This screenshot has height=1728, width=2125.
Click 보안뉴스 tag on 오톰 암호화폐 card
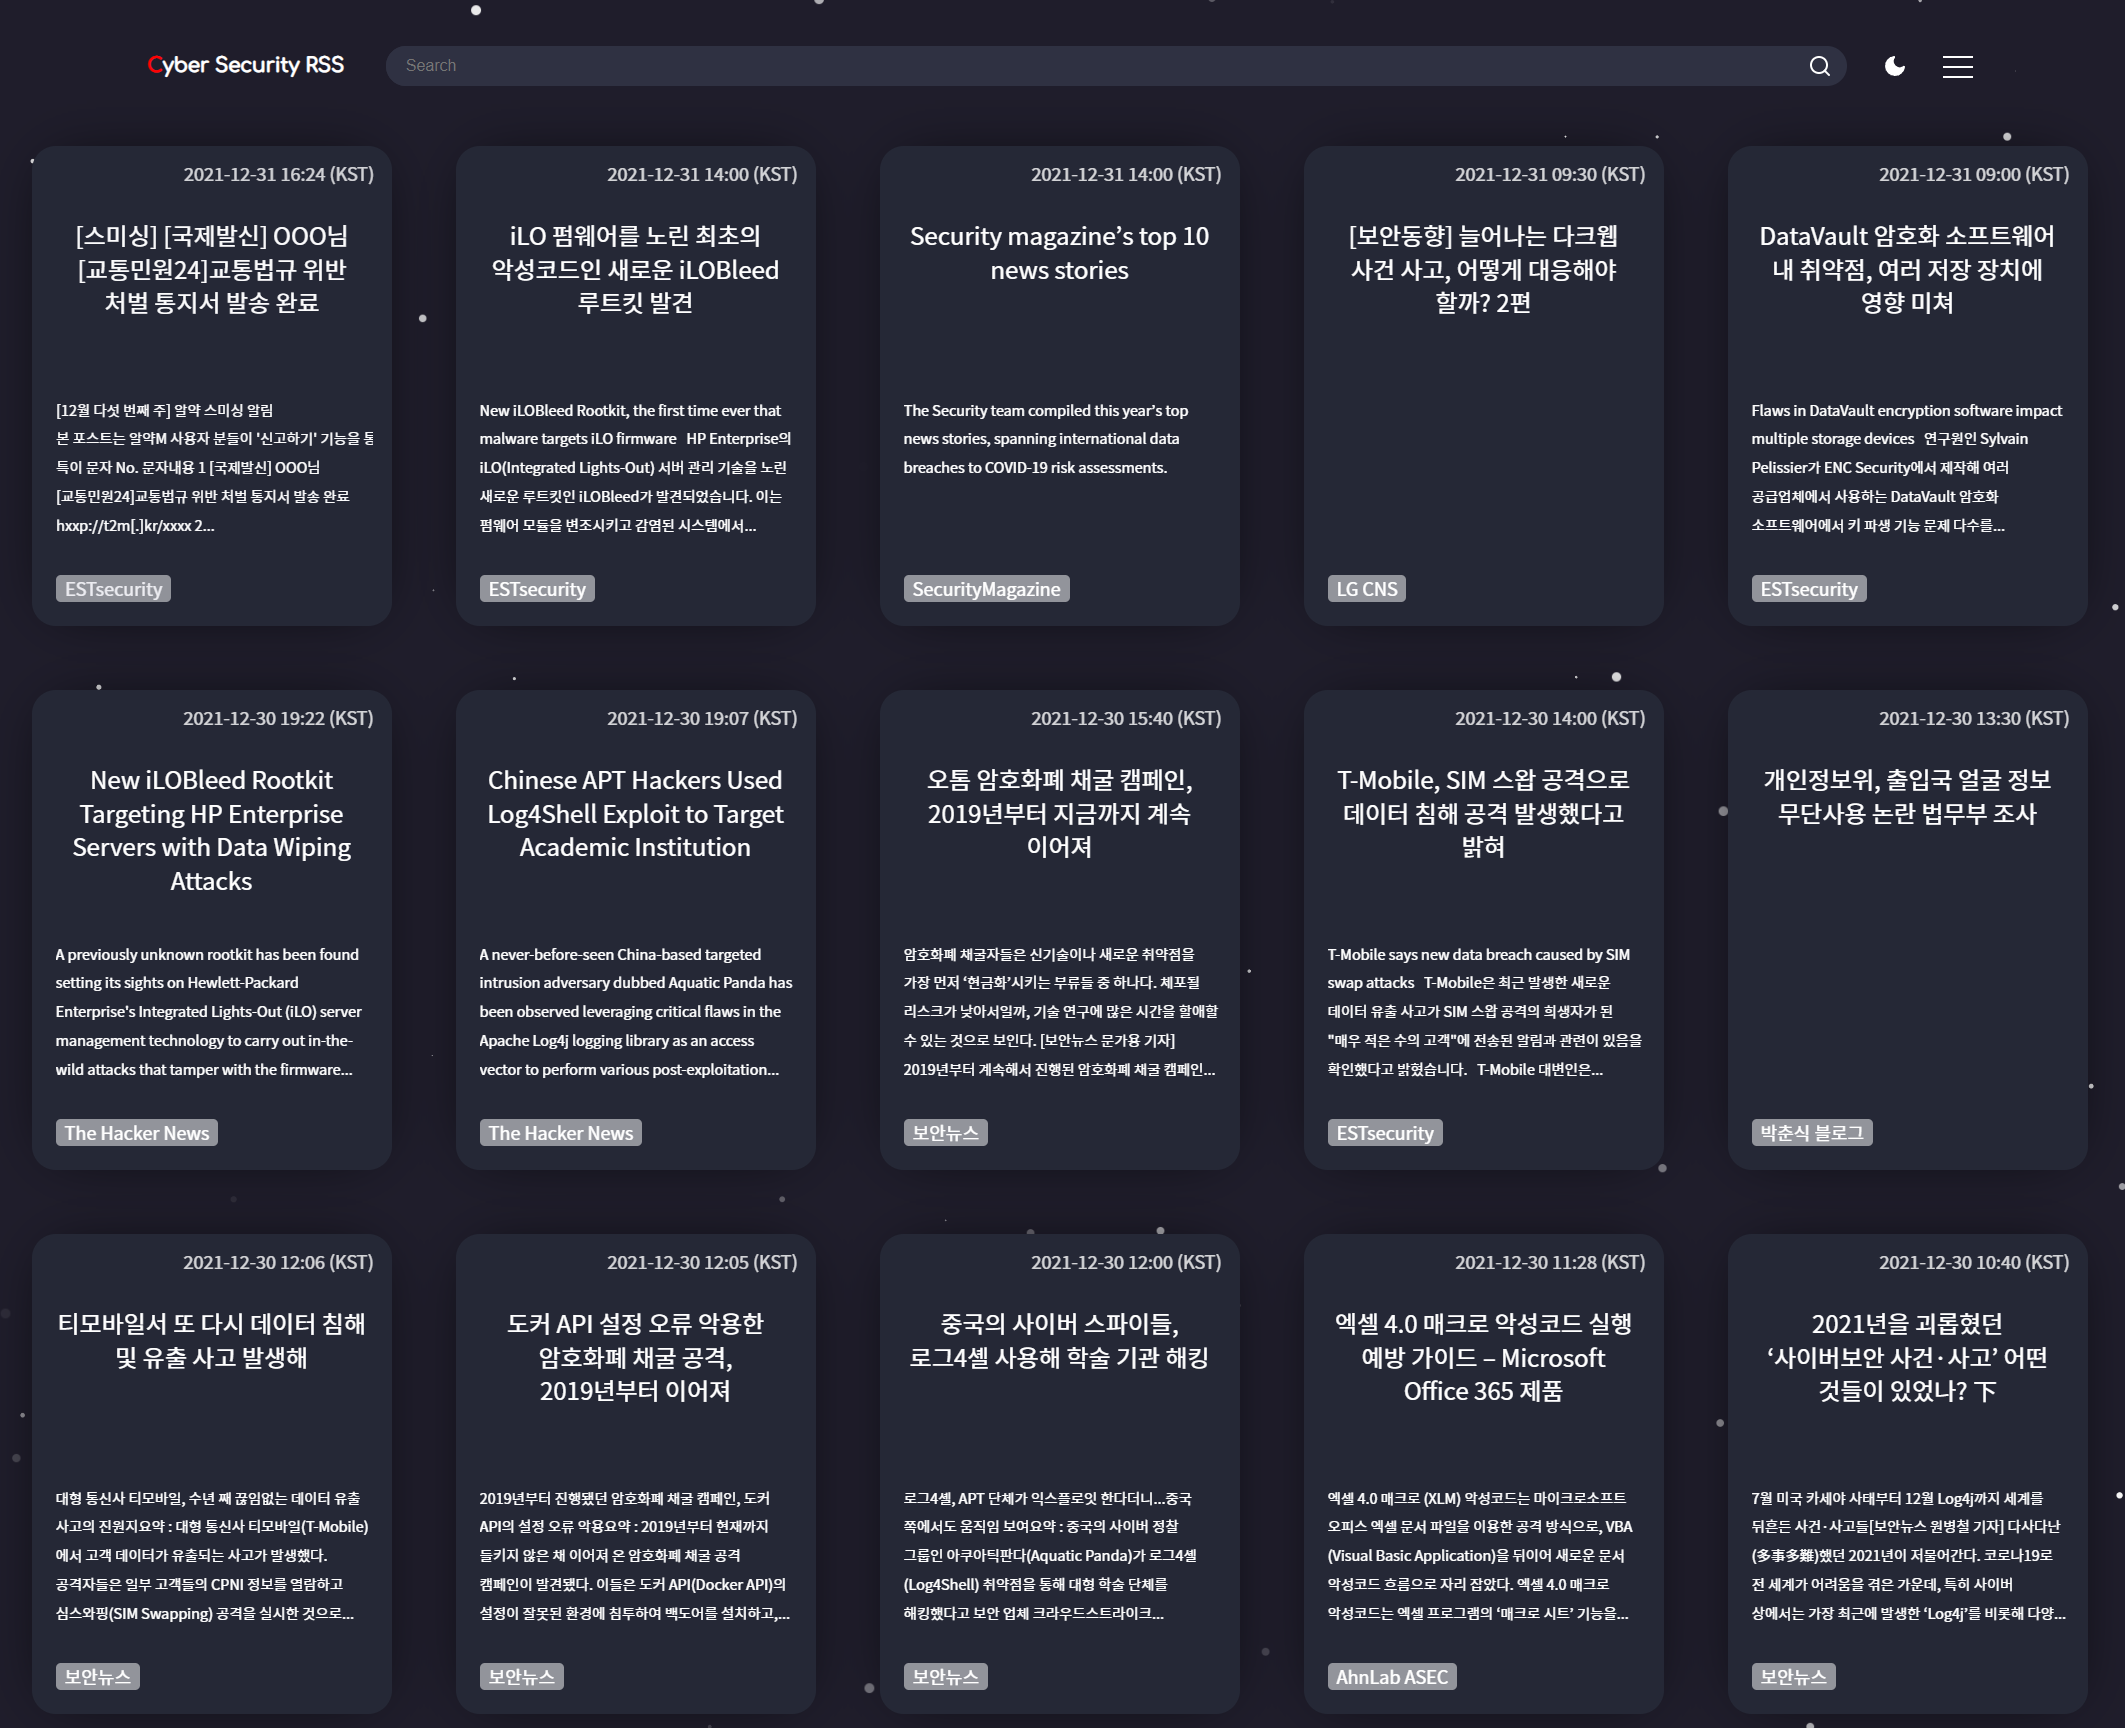pos(944,1133)
